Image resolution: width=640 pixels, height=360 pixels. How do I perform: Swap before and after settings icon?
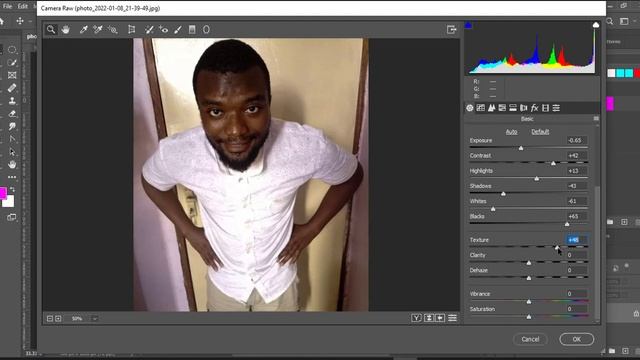[429, 318]
